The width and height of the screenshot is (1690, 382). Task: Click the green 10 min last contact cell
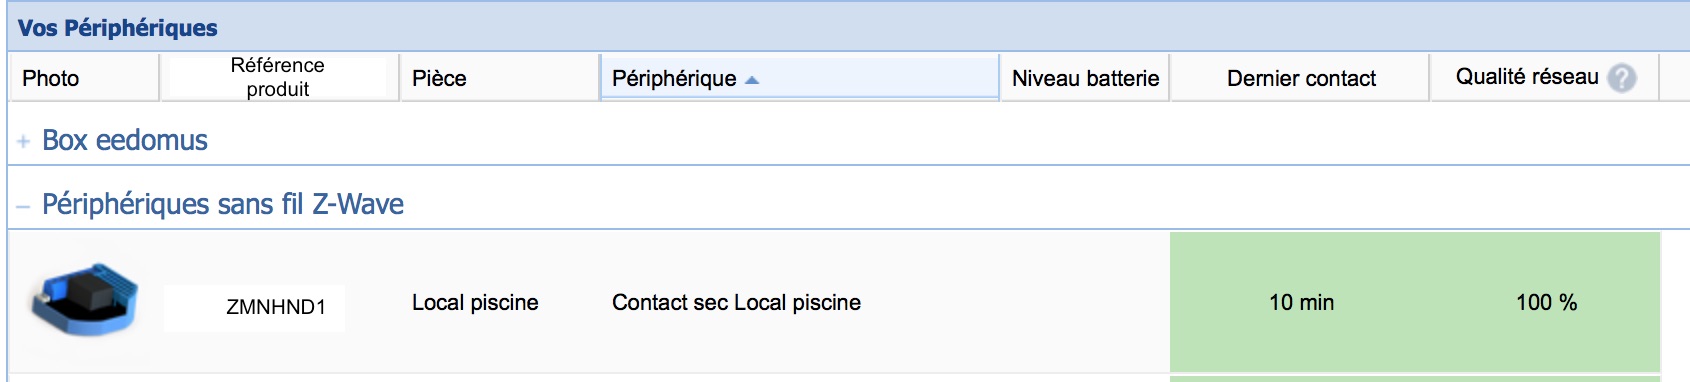pos(1301,302)
